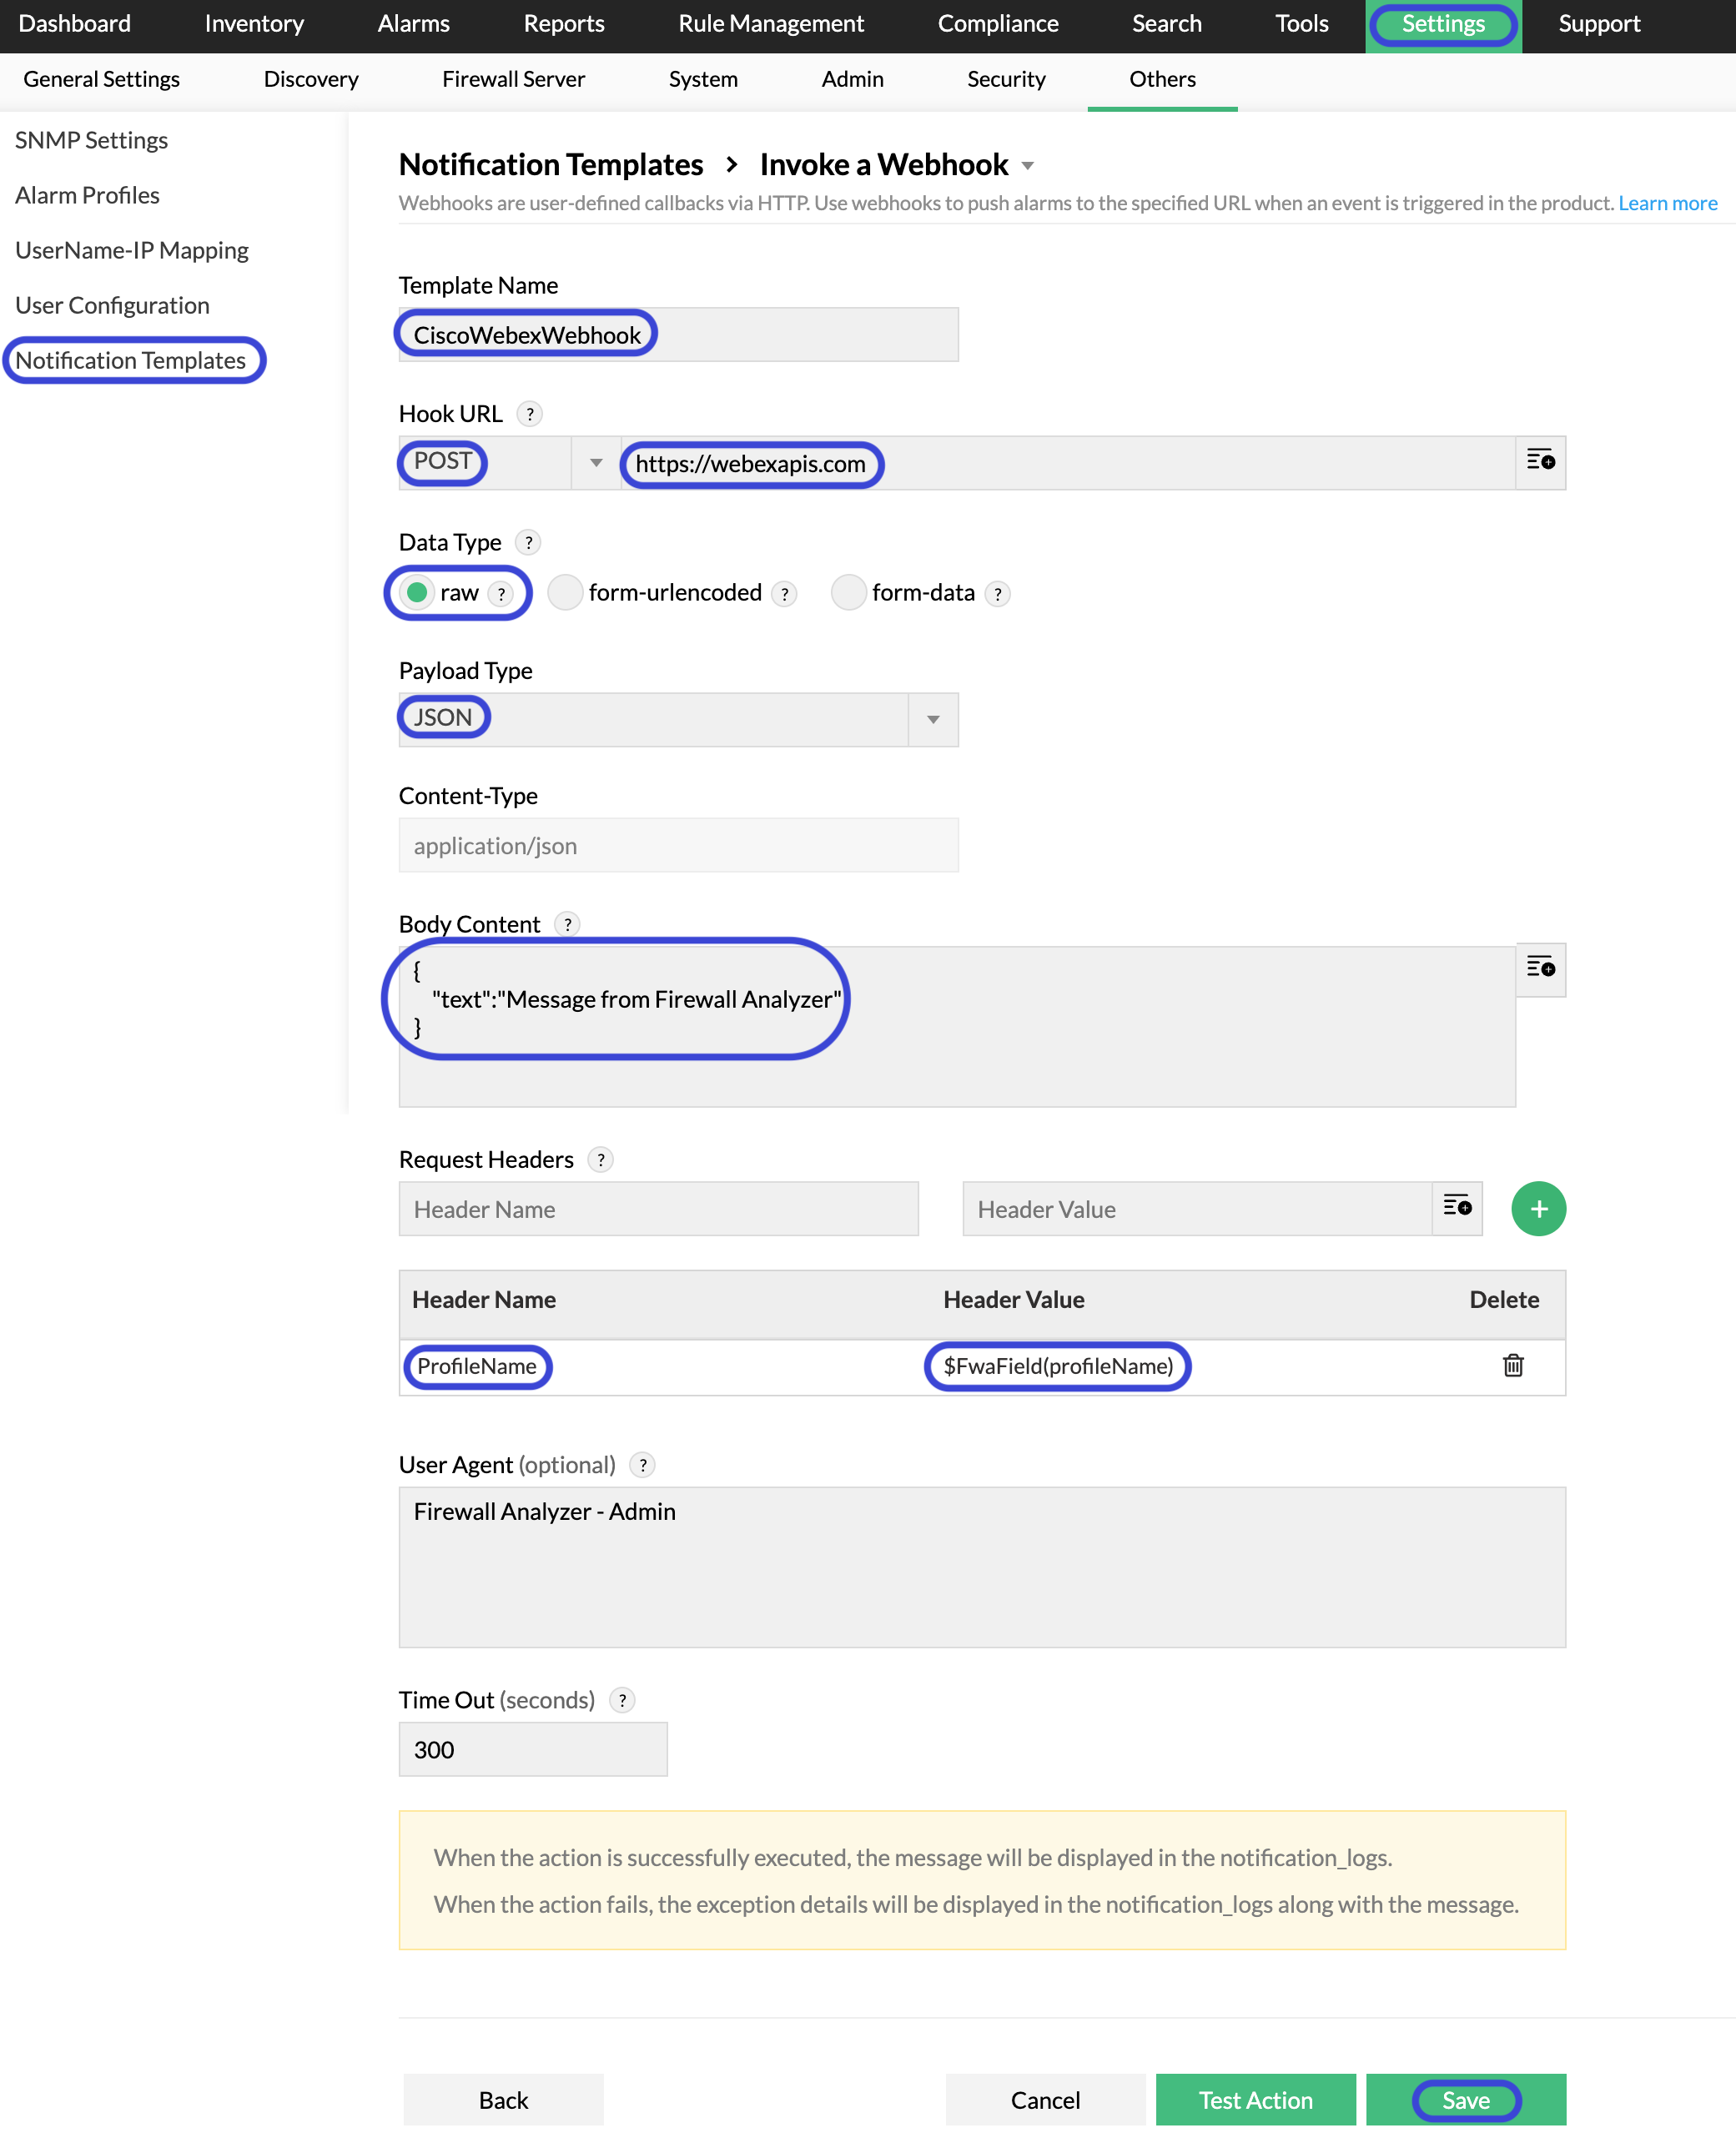
Task: Add a request header using the green plus icon
Action: 1538,1209
